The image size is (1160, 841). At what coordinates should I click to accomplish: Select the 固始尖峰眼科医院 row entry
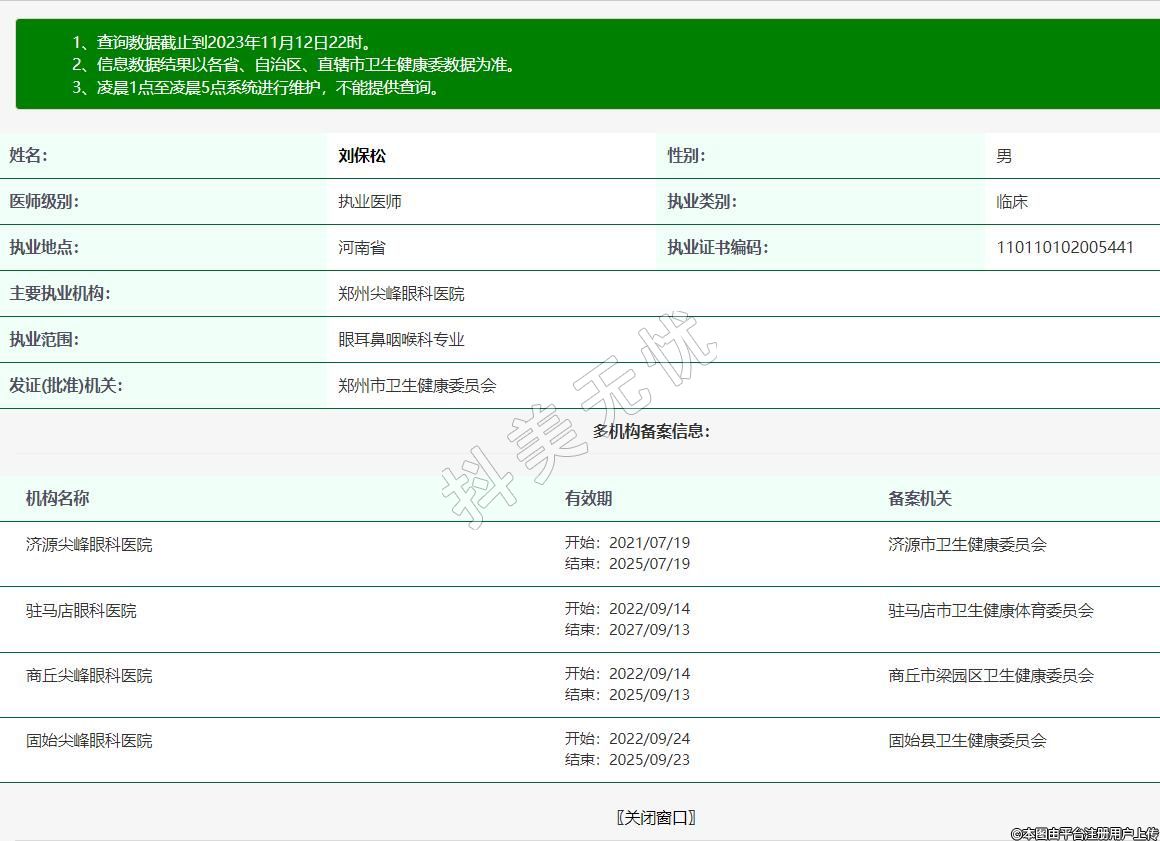pyautogui.click(x=89, y=741)
